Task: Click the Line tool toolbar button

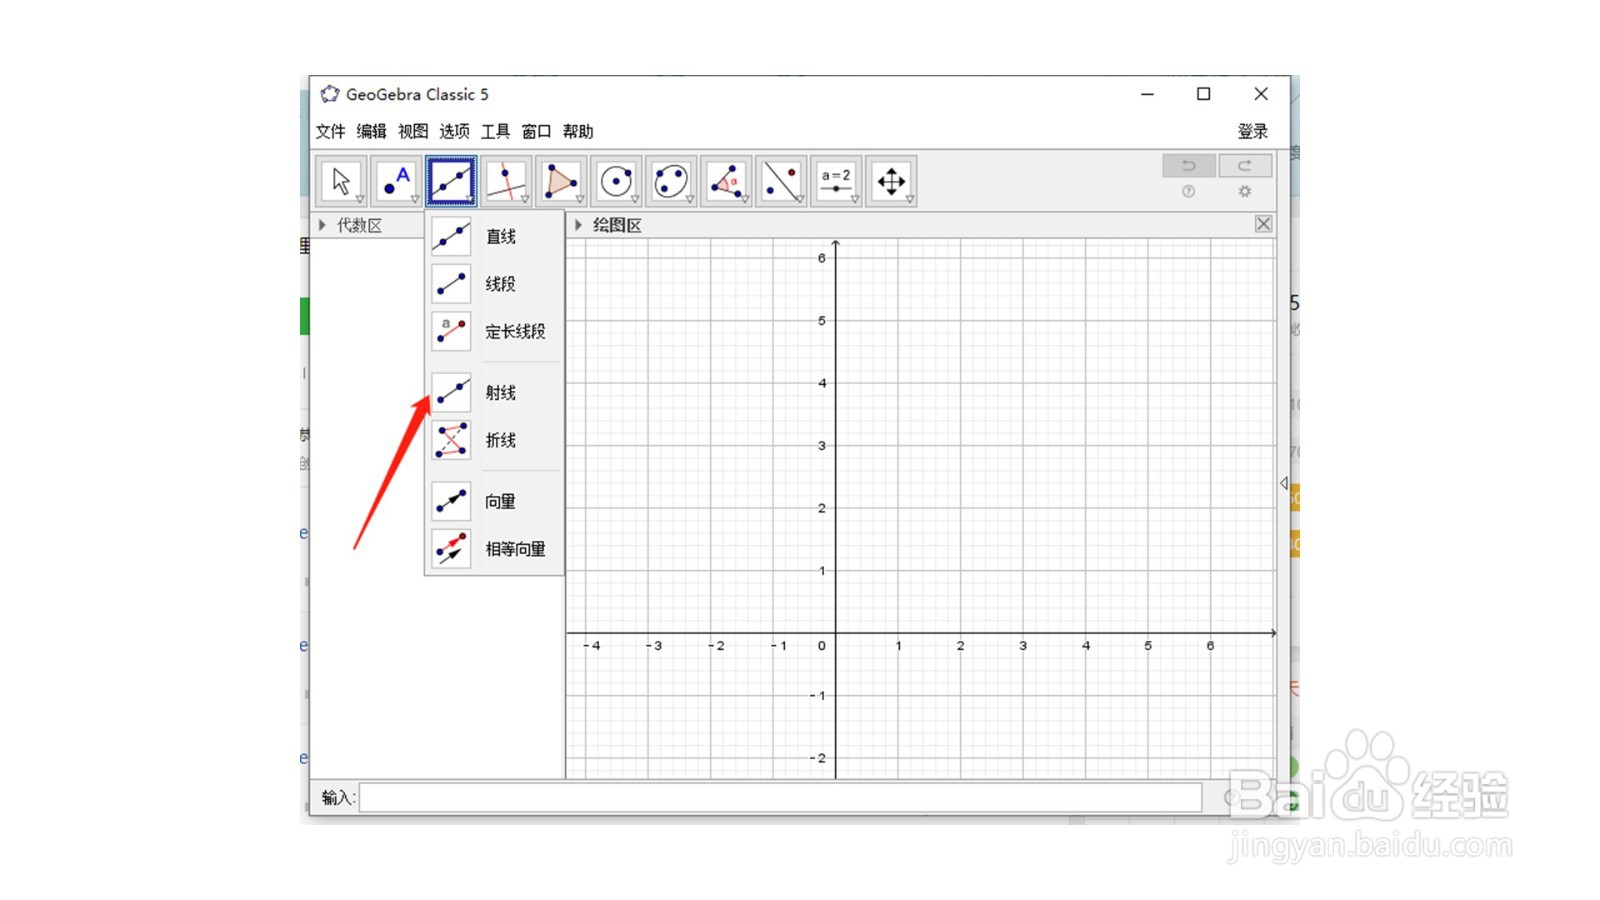Action: coord(451,181)
